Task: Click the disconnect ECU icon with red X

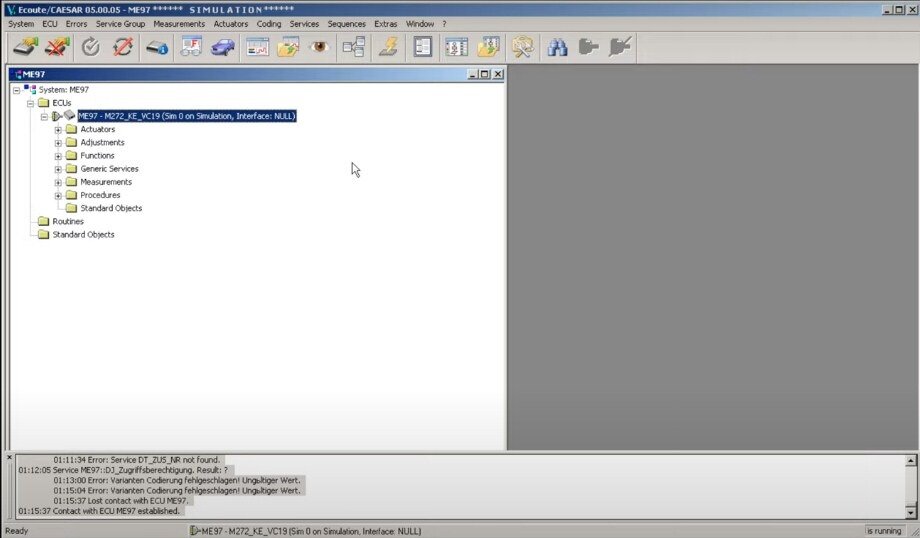Action: click(57, 47)
